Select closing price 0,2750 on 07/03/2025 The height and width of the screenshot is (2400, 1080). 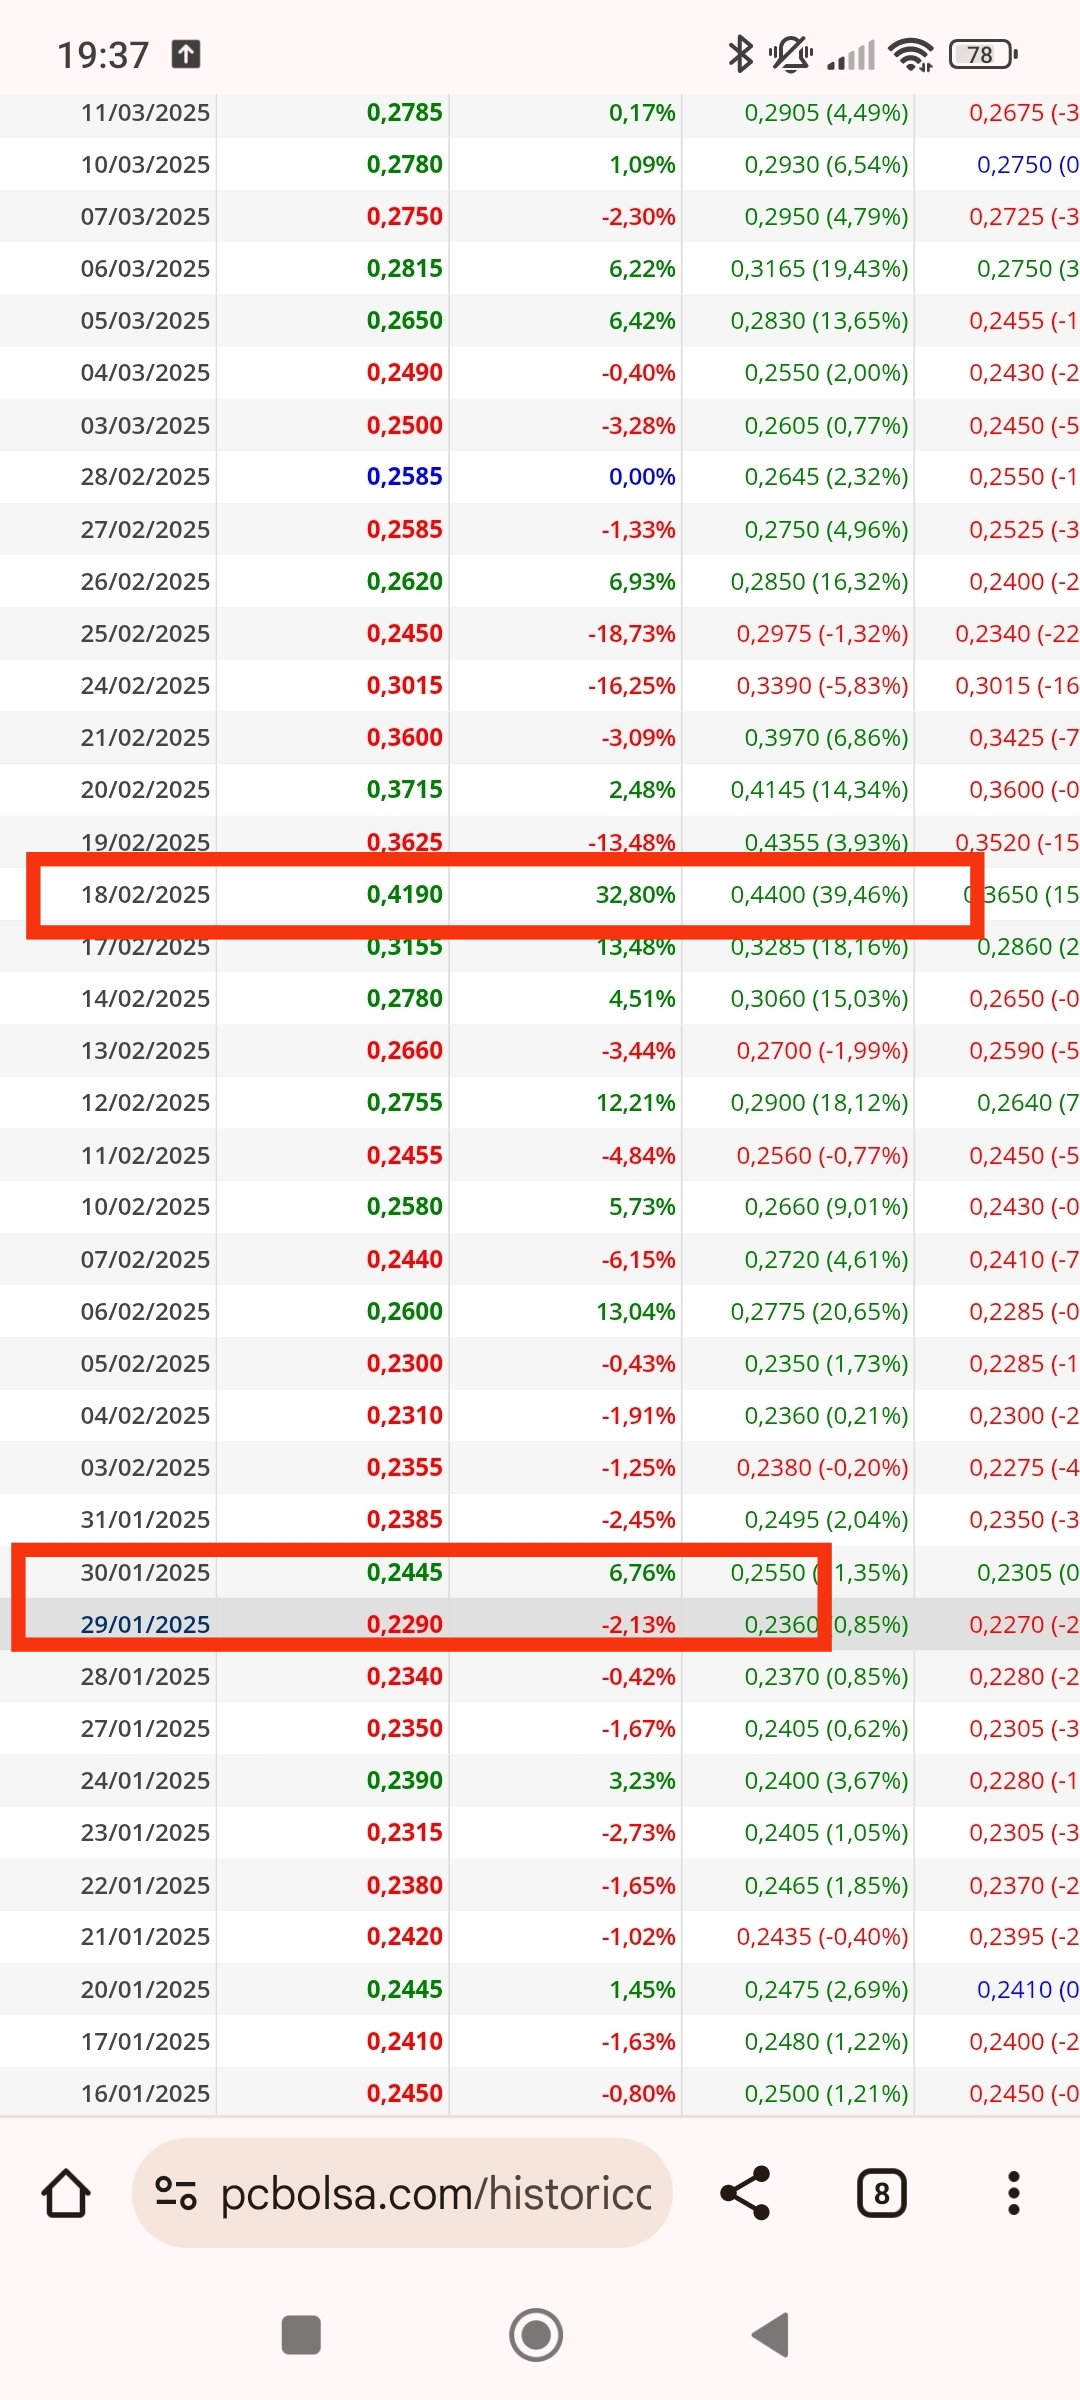(404, 216)
